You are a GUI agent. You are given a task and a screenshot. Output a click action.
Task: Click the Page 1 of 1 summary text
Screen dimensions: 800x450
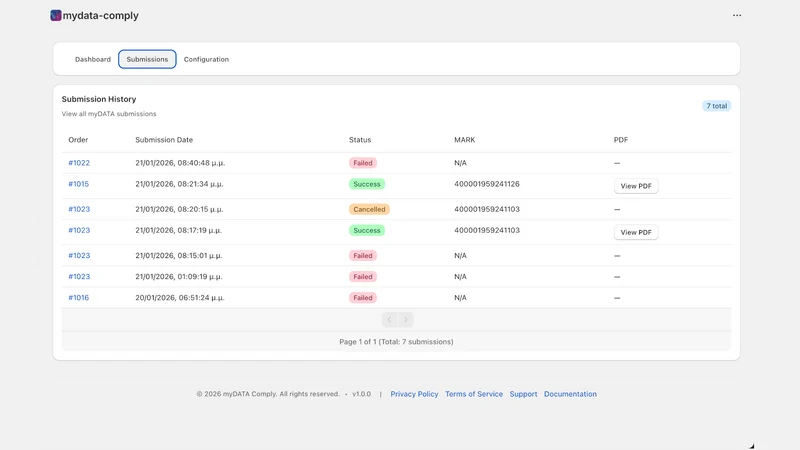click(396, 342)
